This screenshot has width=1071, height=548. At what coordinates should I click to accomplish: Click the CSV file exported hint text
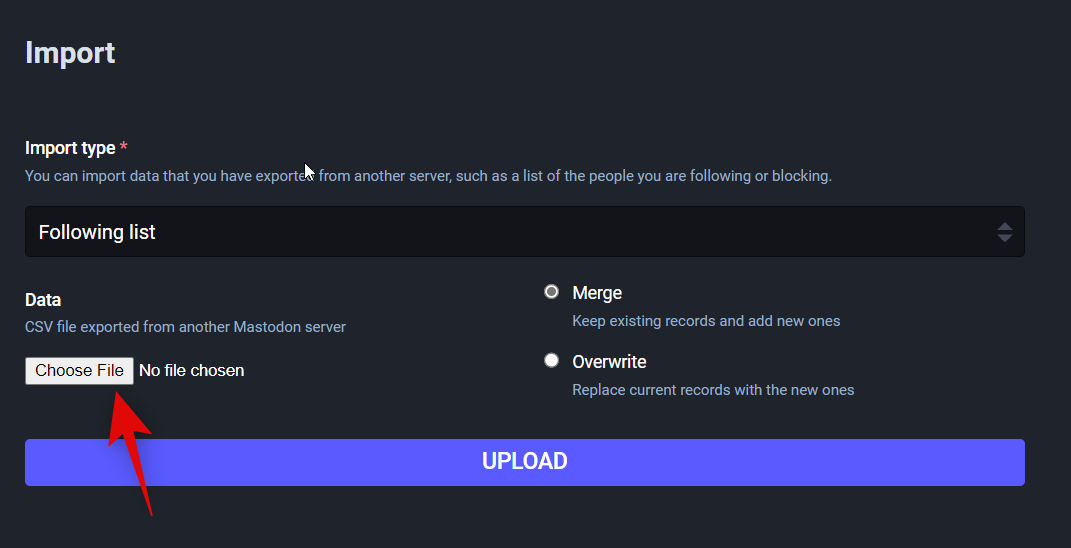(x=185, y=327)
